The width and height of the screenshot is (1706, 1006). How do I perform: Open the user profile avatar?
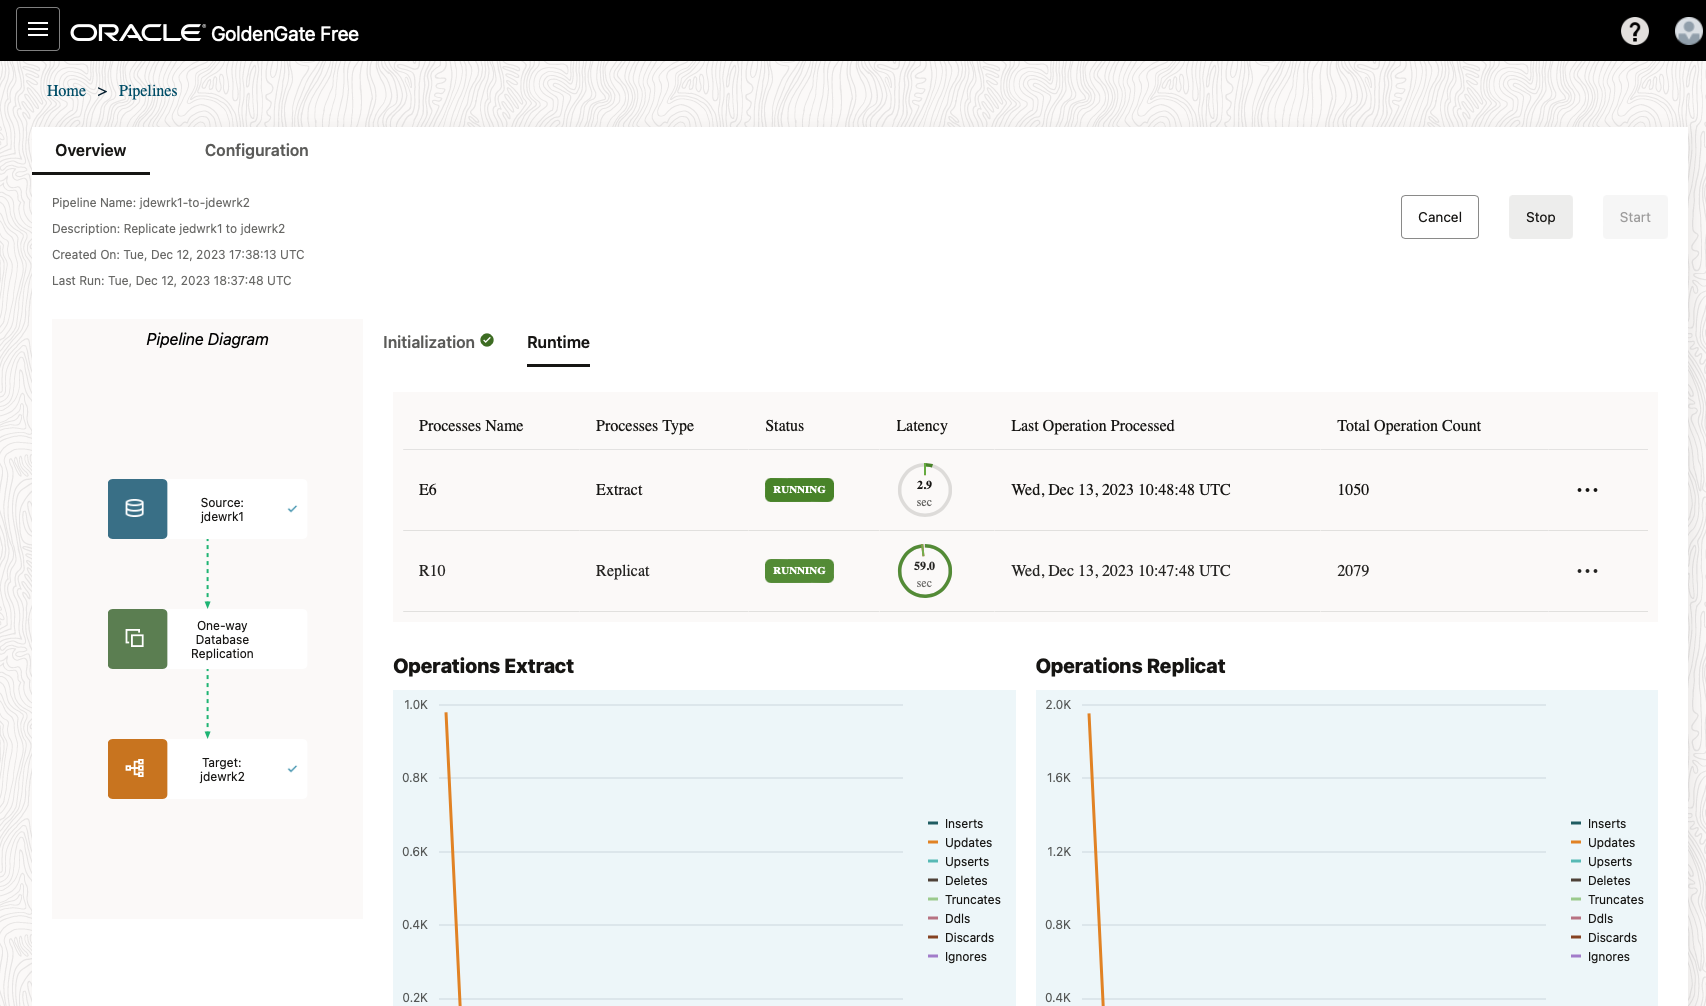pos(1688,31)
